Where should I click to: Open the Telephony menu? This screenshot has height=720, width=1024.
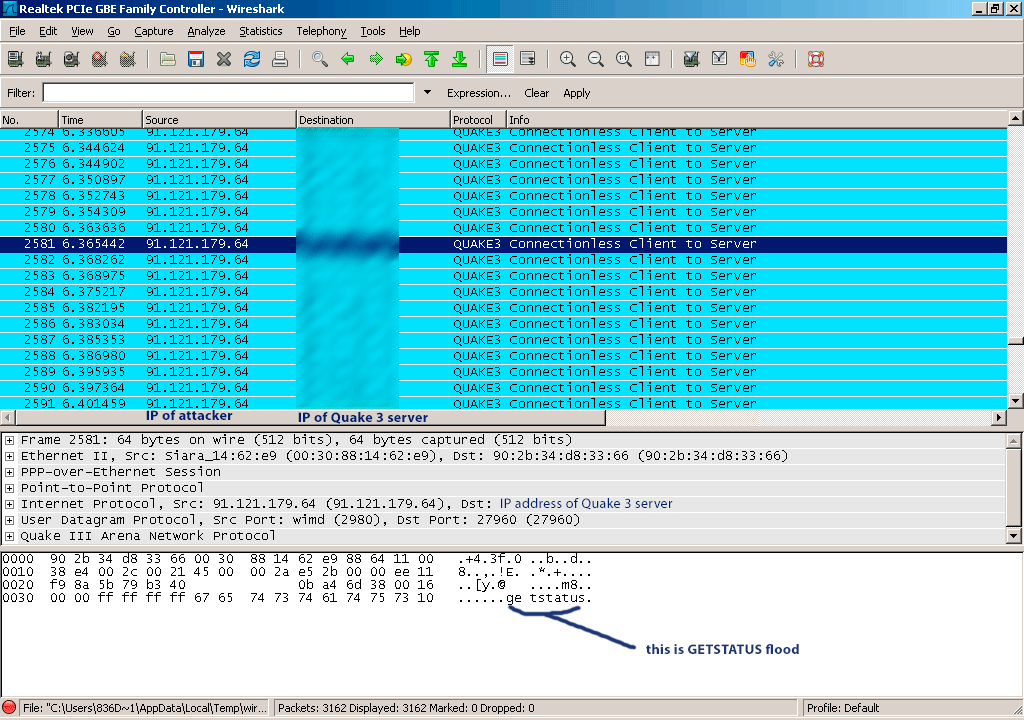[321, 31]
